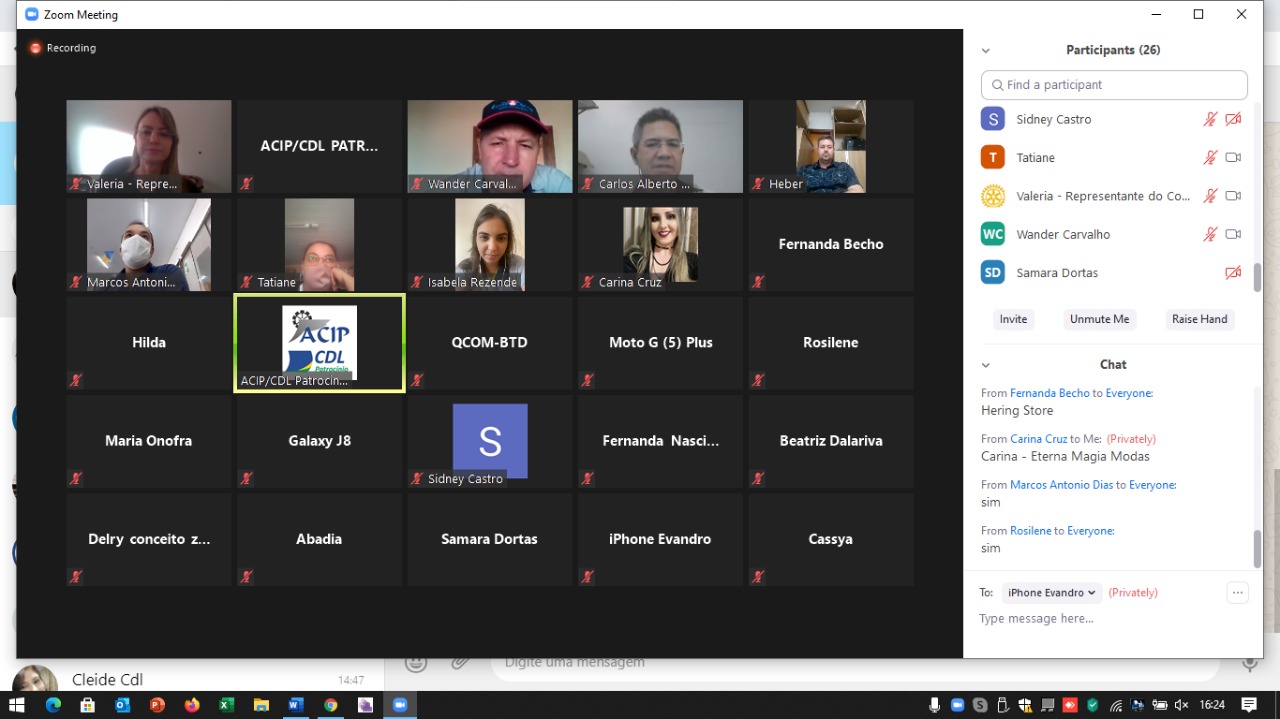Click Samara Dortas's disabled camera icon

[1233, 273]
